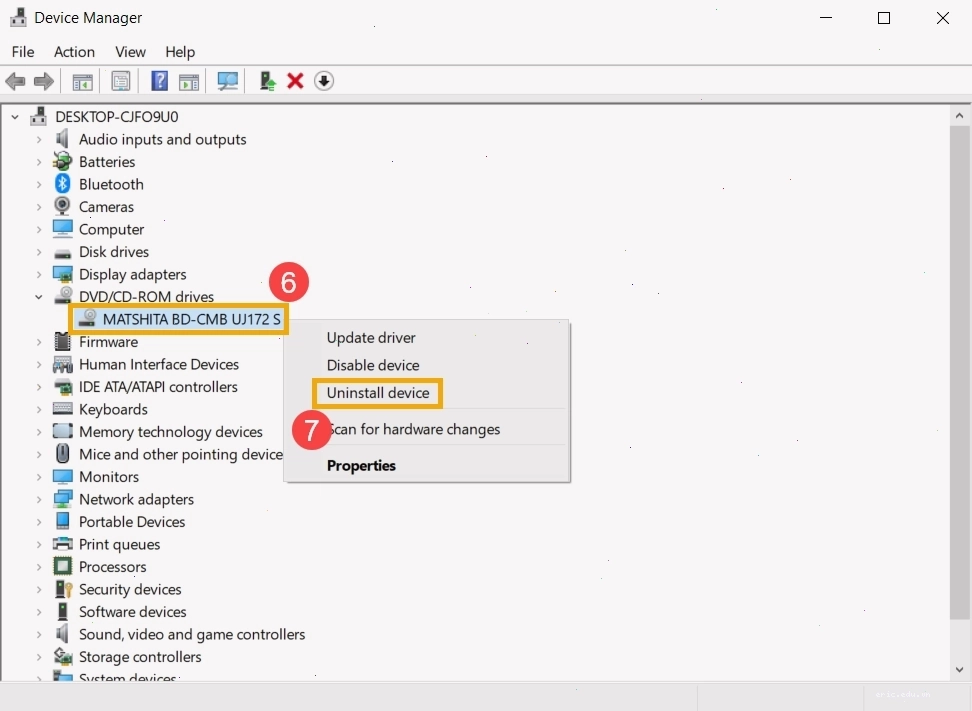The width and height of the screenshot is (972, 711).
Task: Click the Forward arrow toolbar icon
Action: (43, 81)
